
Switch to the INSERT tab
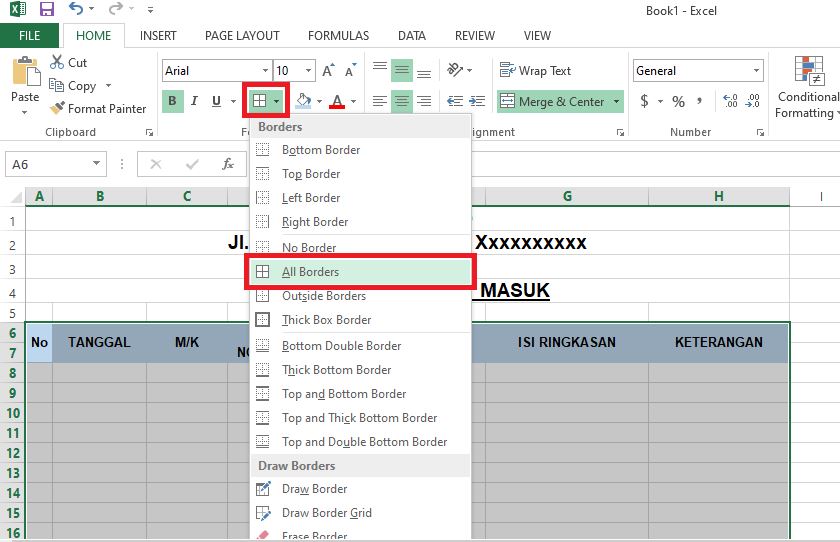point(158,36)
